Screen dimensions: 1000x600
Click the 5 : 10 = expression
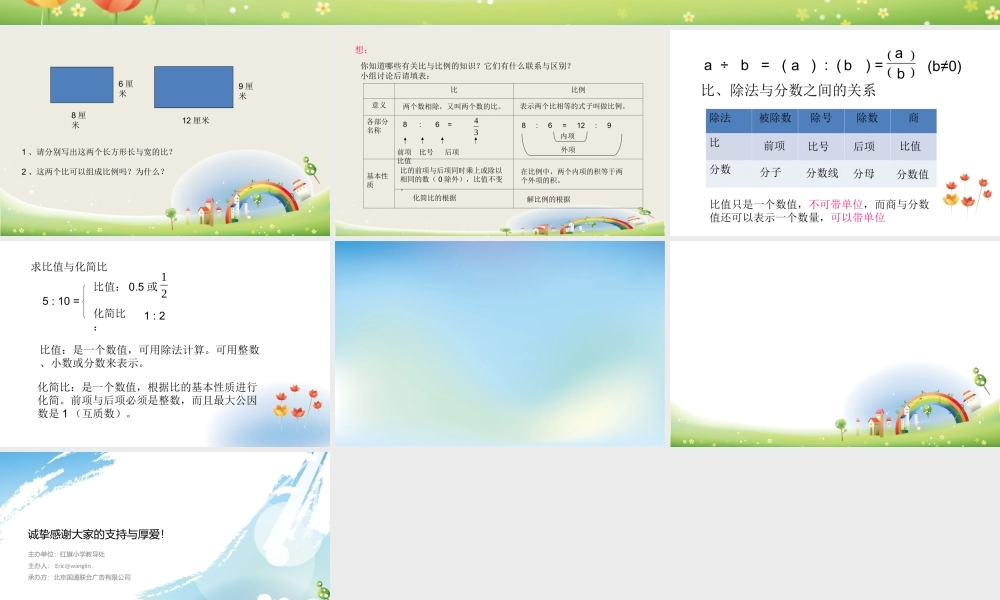61,301
